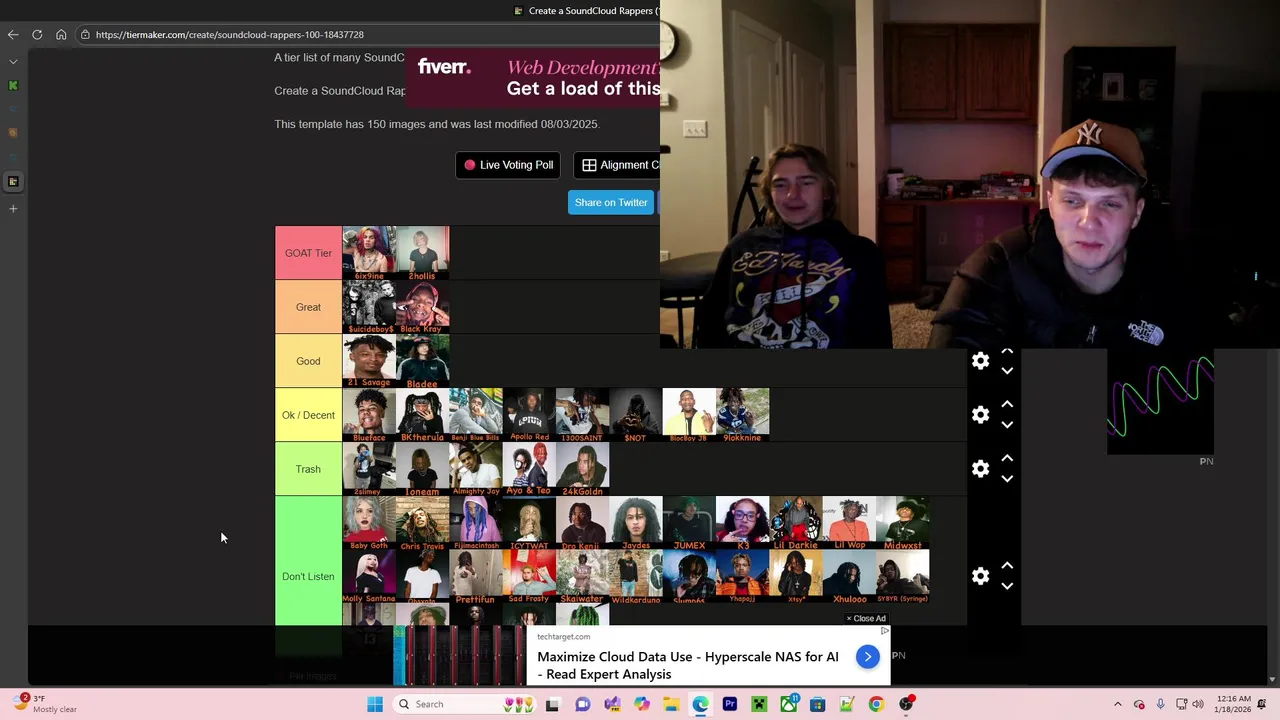Select the GOAT Tier label
The width and height of the screenshot is (1280, 720).
pos(308,253)
